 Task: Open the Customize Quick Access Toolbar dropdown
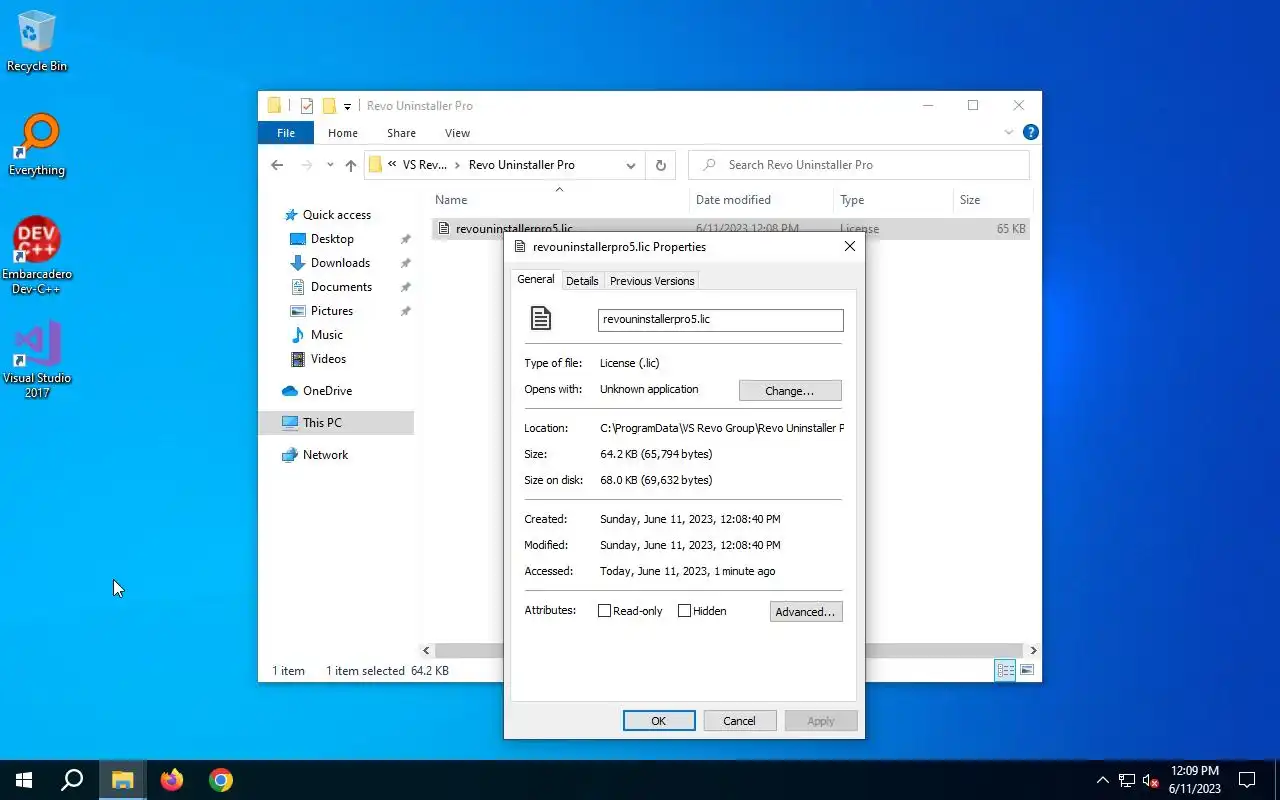click(x=347, y=106)
